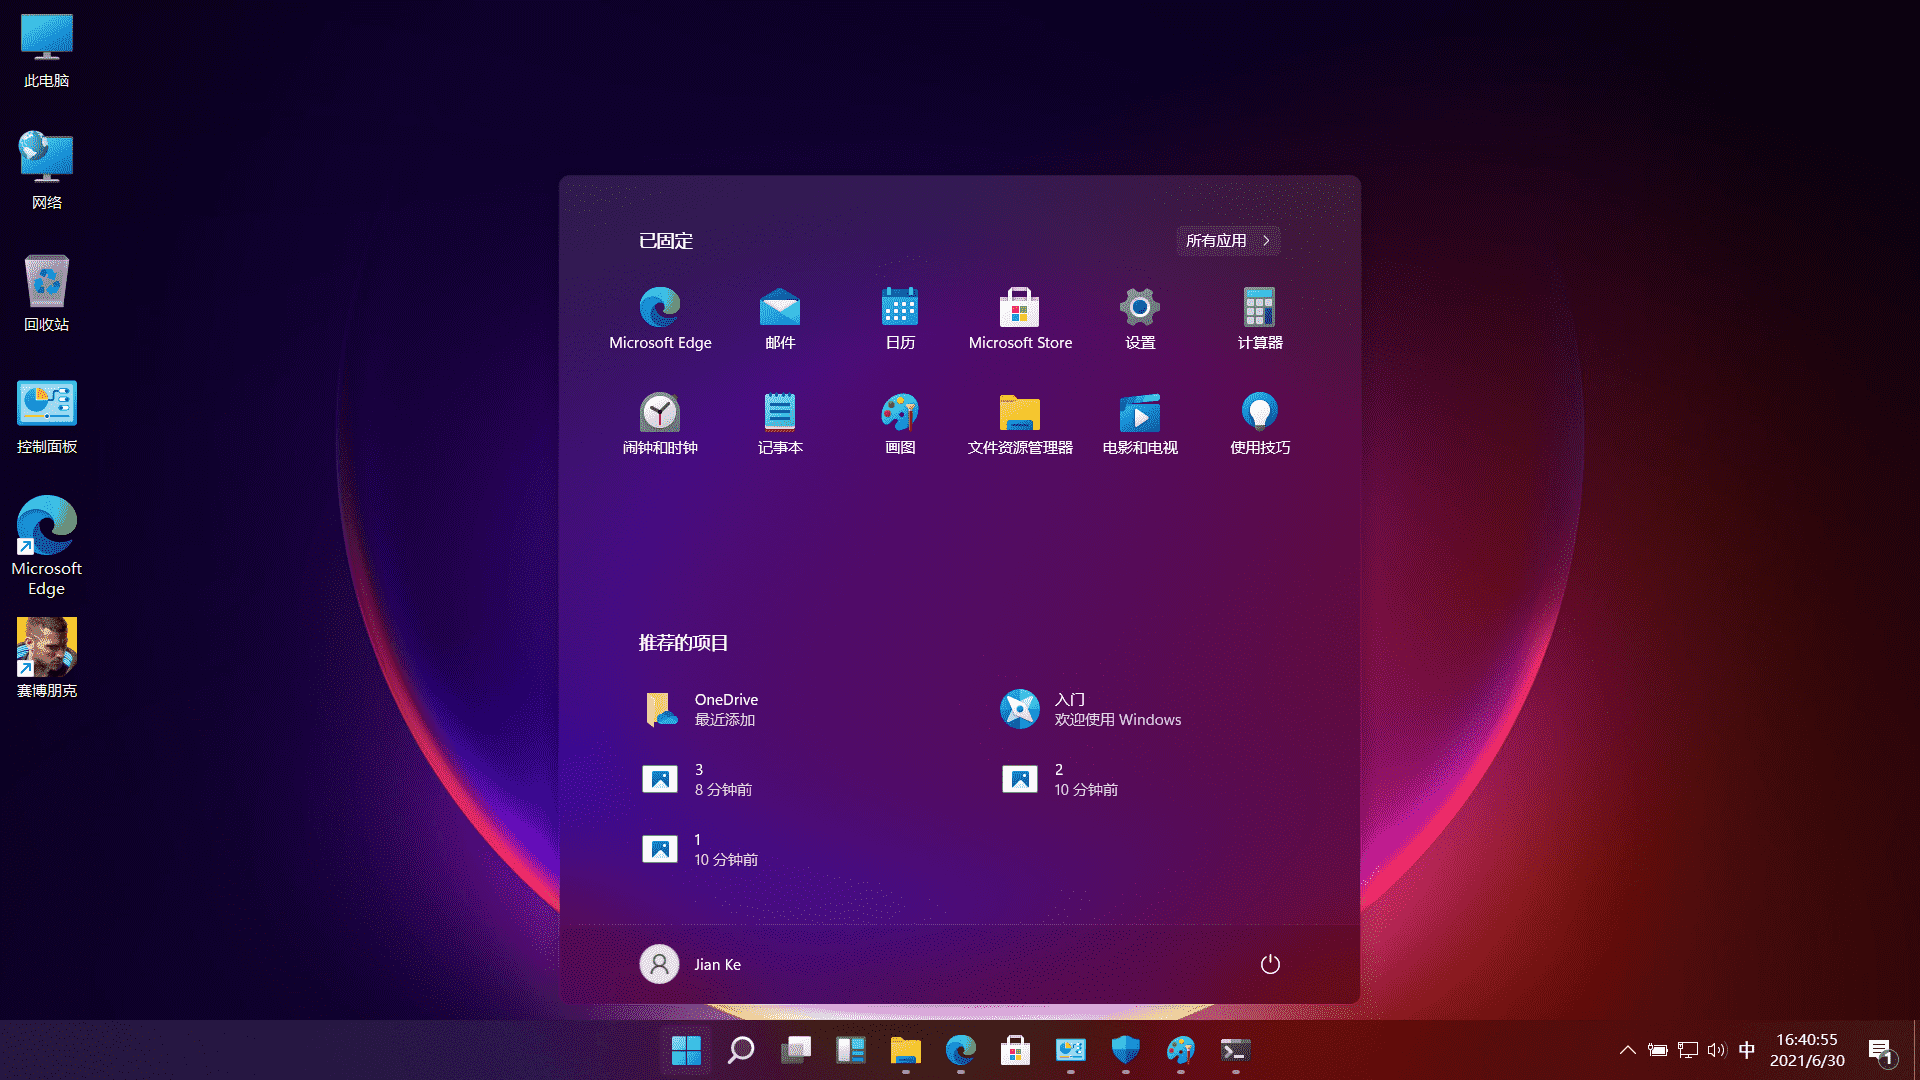Viewport: 1920px width, 1080px height.
Task: Open 使用技巧 (Tips) app
Action: pos(1260,424)
